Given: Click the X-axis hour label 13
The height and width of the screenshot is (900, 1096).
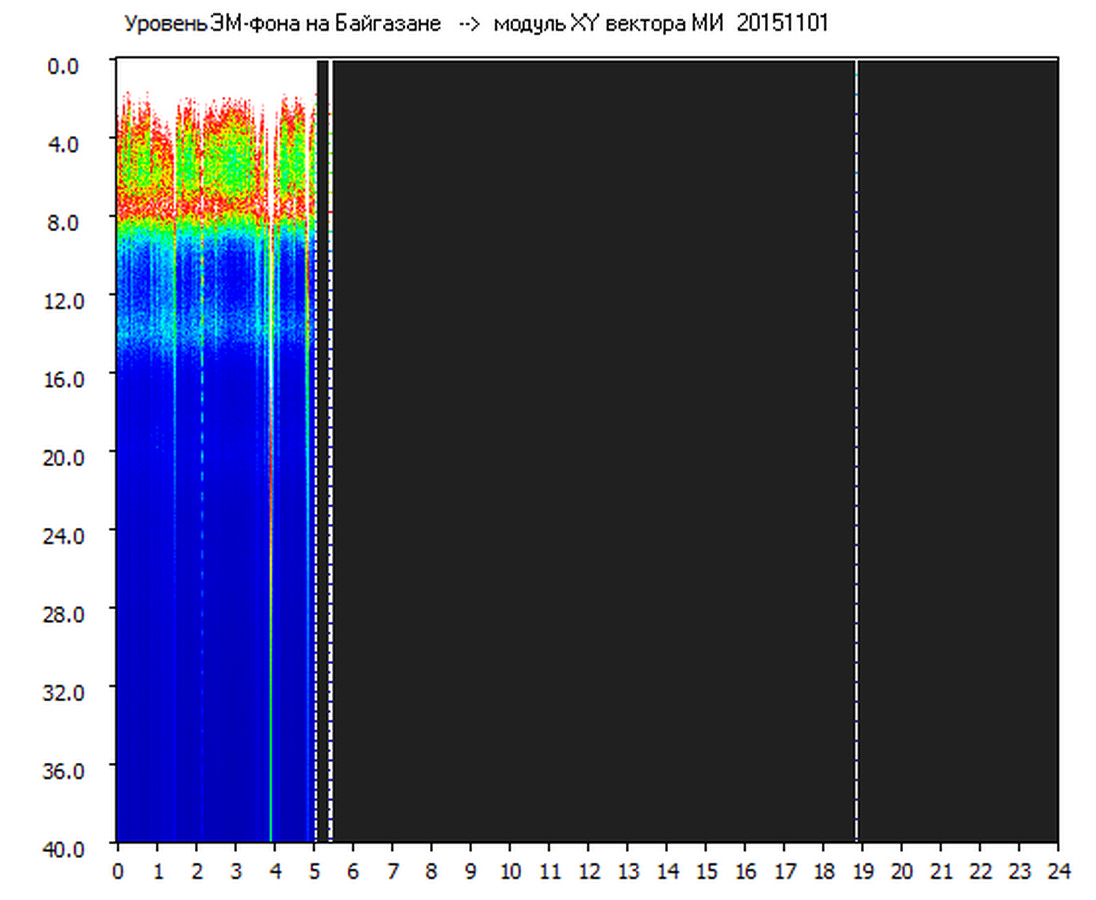Looking at the screenshot, I should pos(628,871).
